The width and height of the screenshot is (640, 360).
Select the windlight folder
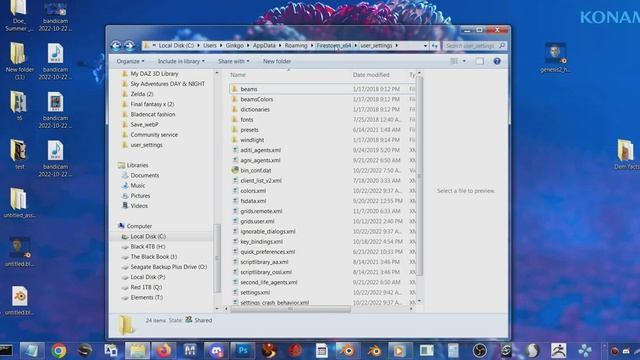point(252,140)
